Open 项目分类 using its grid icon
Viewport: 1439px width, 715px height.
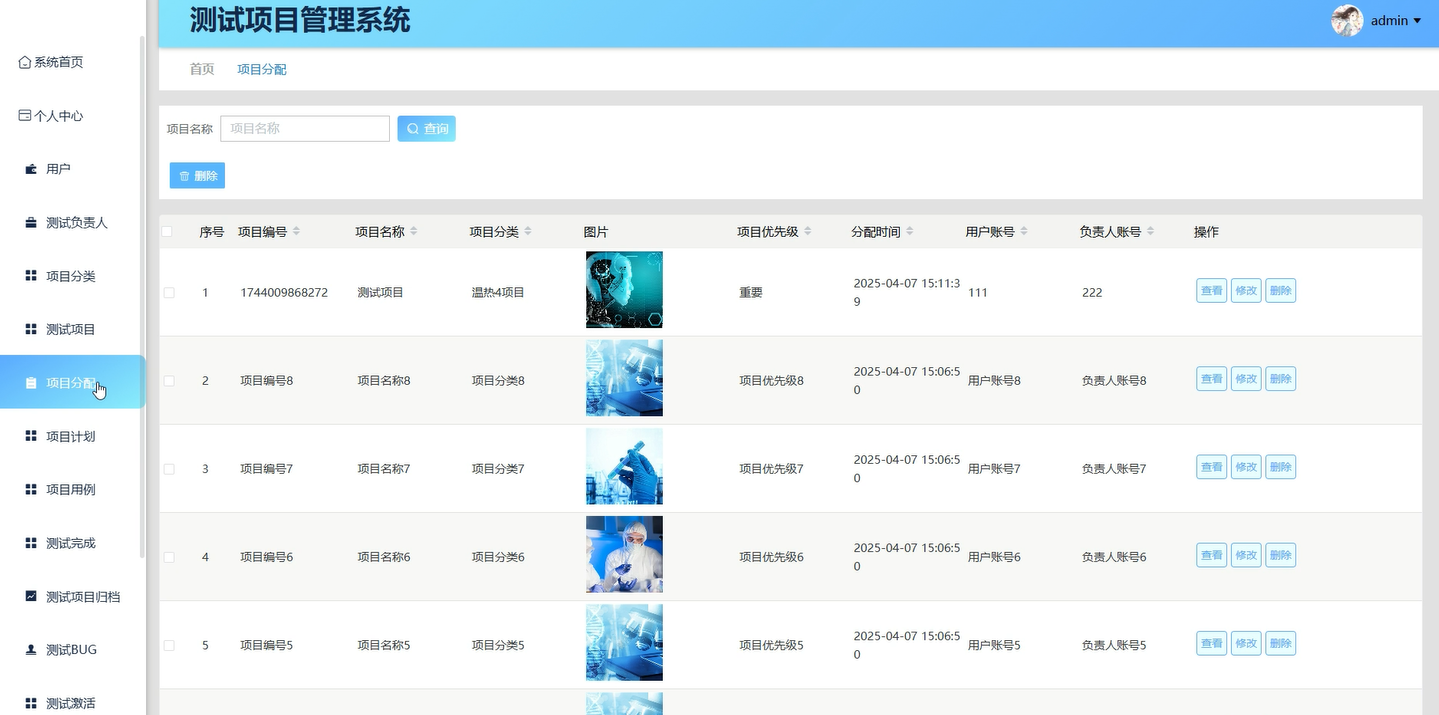tap(30, 275)
